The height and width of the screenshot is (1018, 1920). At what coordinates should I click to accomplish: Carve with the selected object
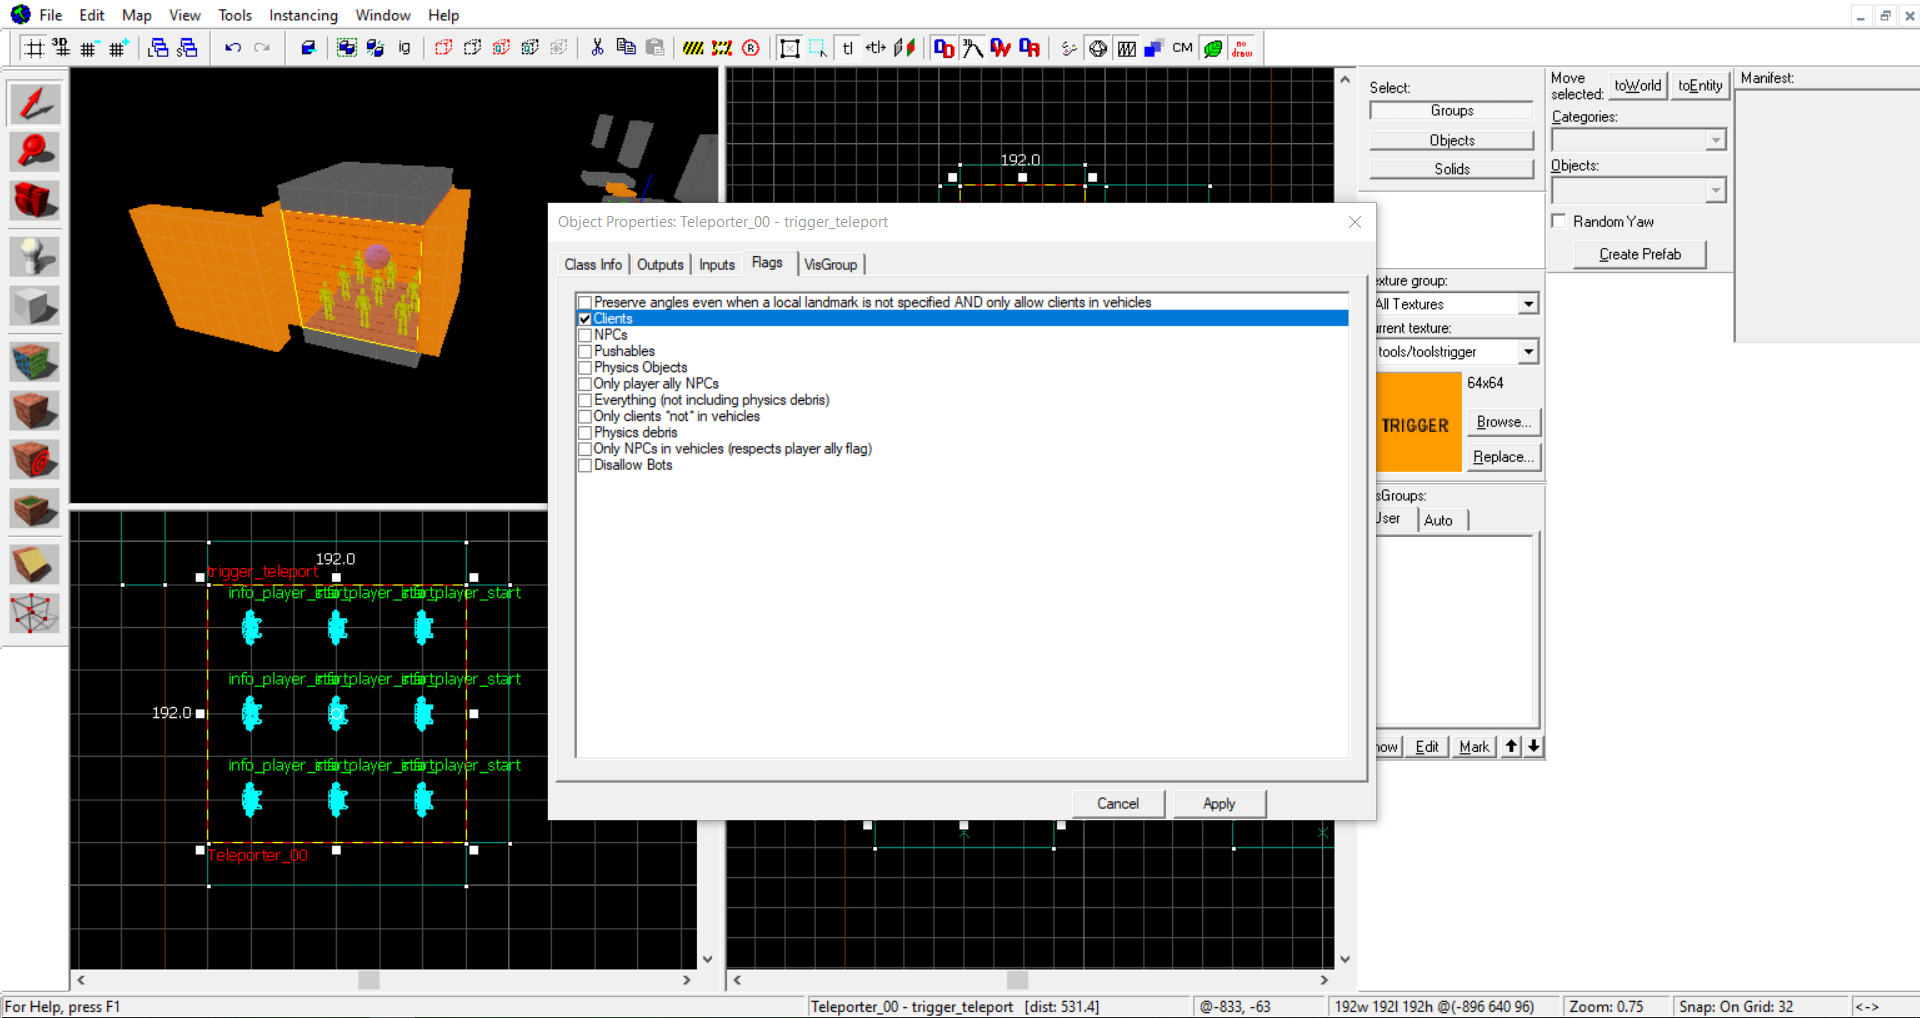click(x=308, y=48)
